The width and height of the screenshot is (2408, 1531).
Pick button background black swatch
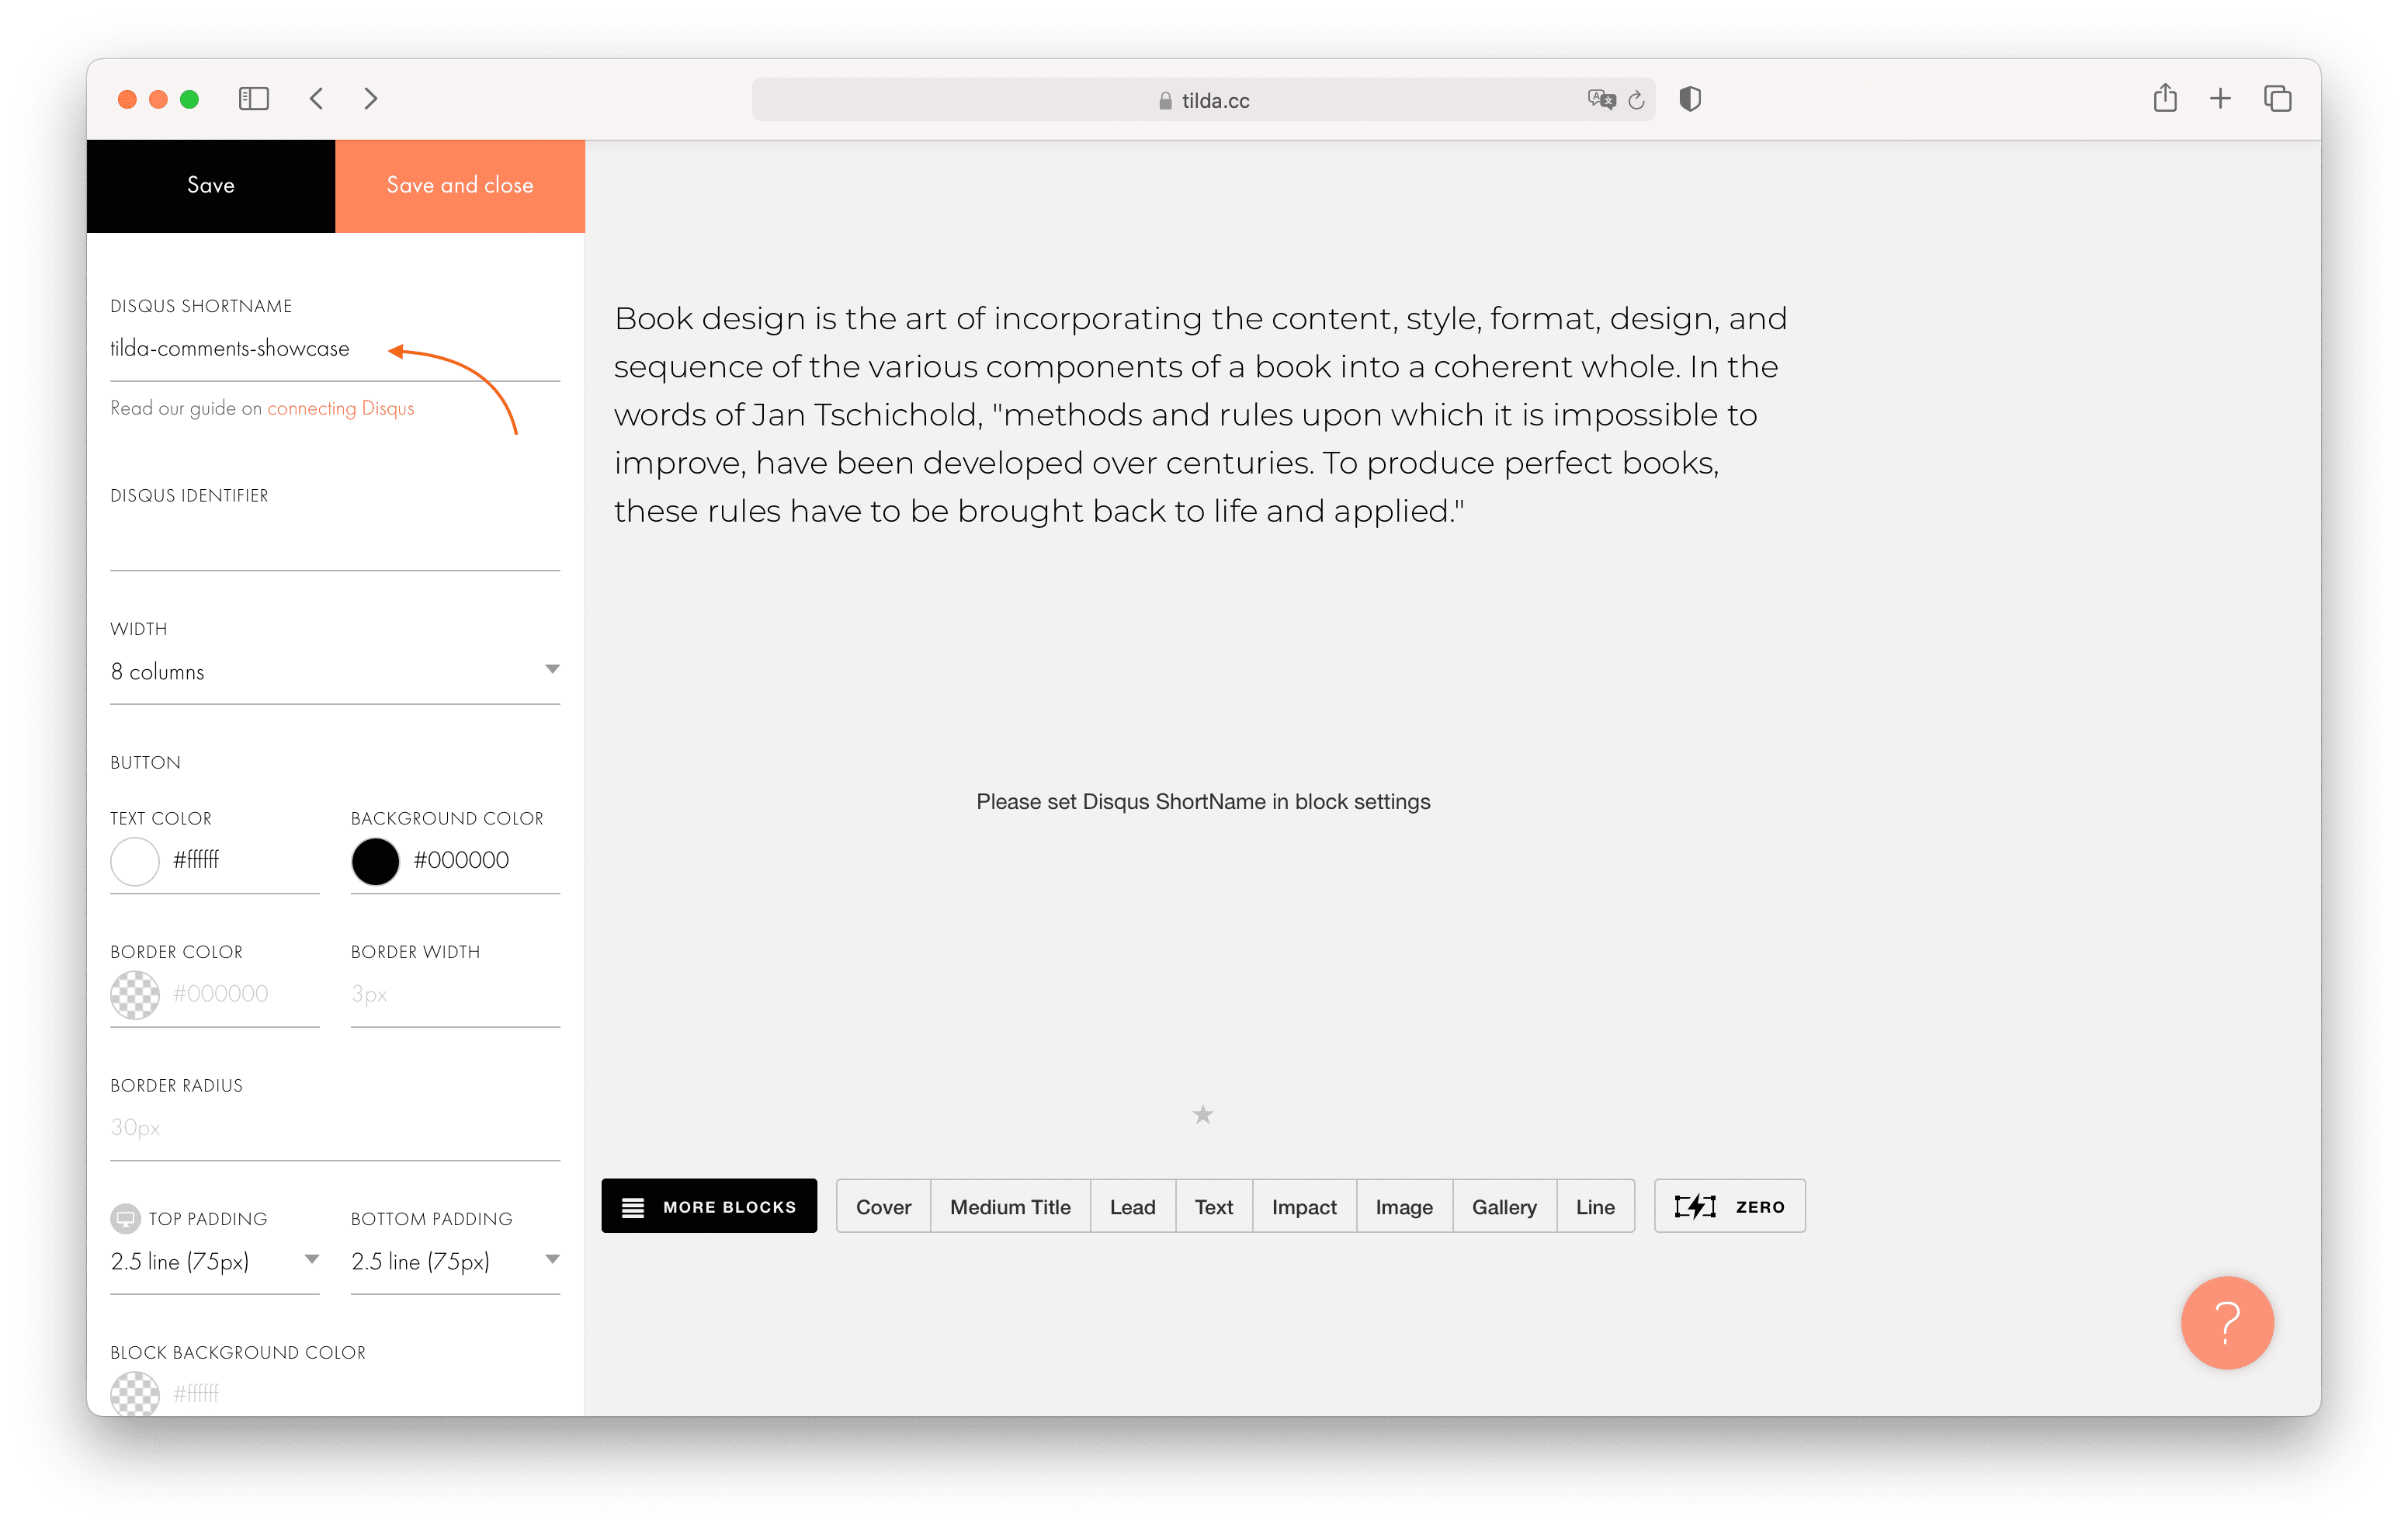pyautogui.click(x=376, y=861)
